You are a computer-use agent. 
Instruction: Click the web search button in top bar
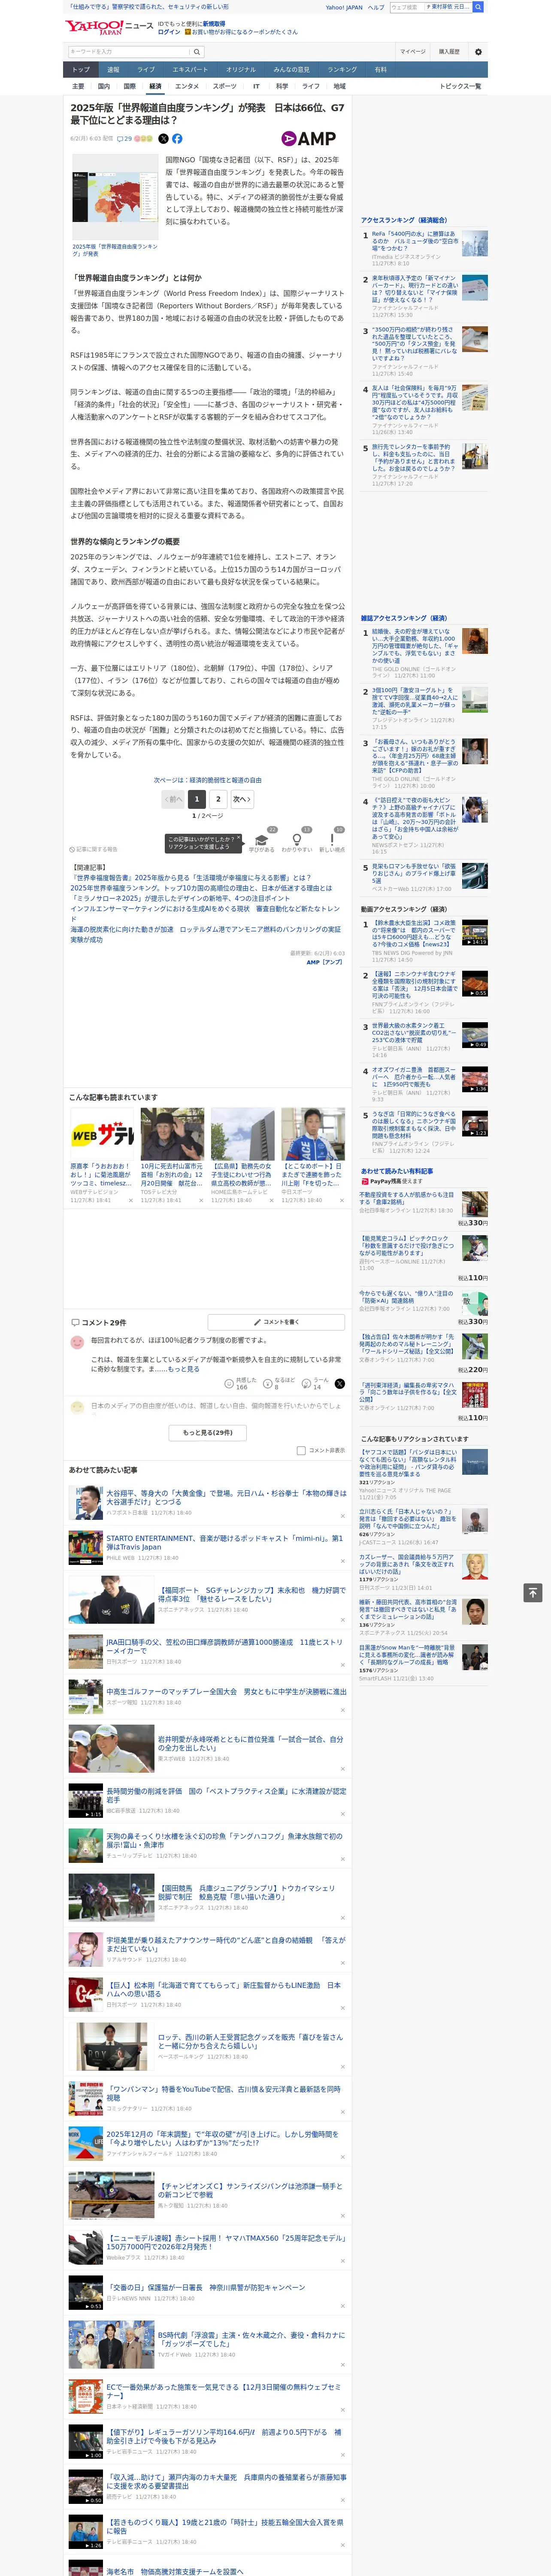(478, 7)
